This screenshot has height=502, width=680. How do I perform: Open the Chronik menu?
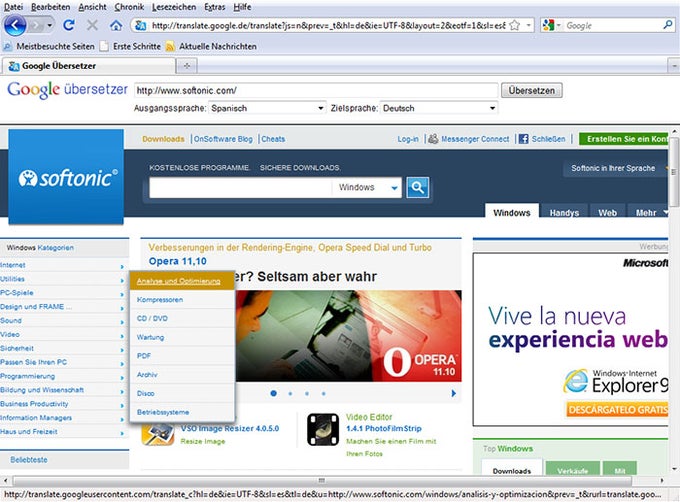click(x=129, y=7)
